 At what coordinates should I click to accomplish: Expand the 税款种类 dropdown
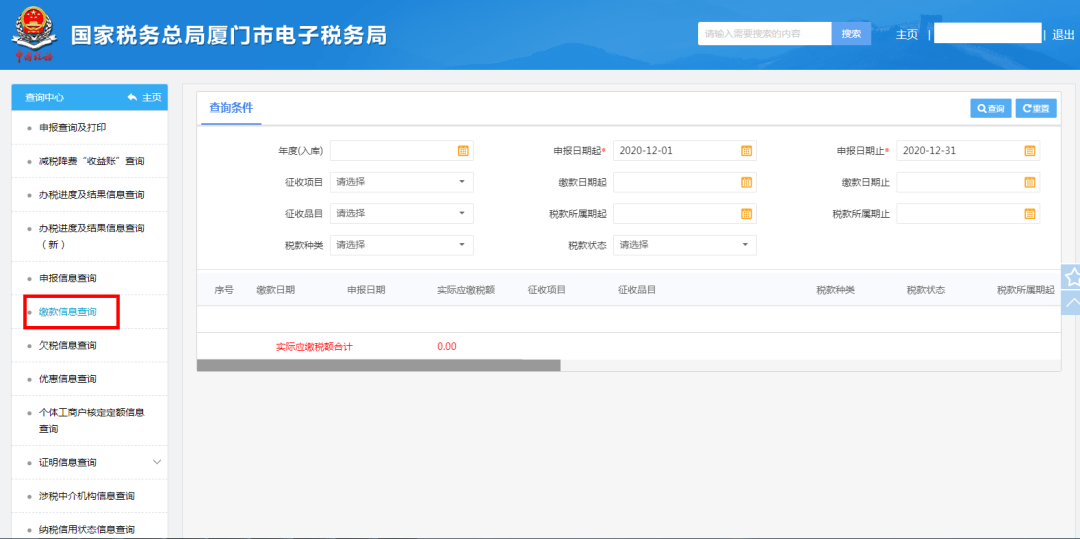pos(461,245)
